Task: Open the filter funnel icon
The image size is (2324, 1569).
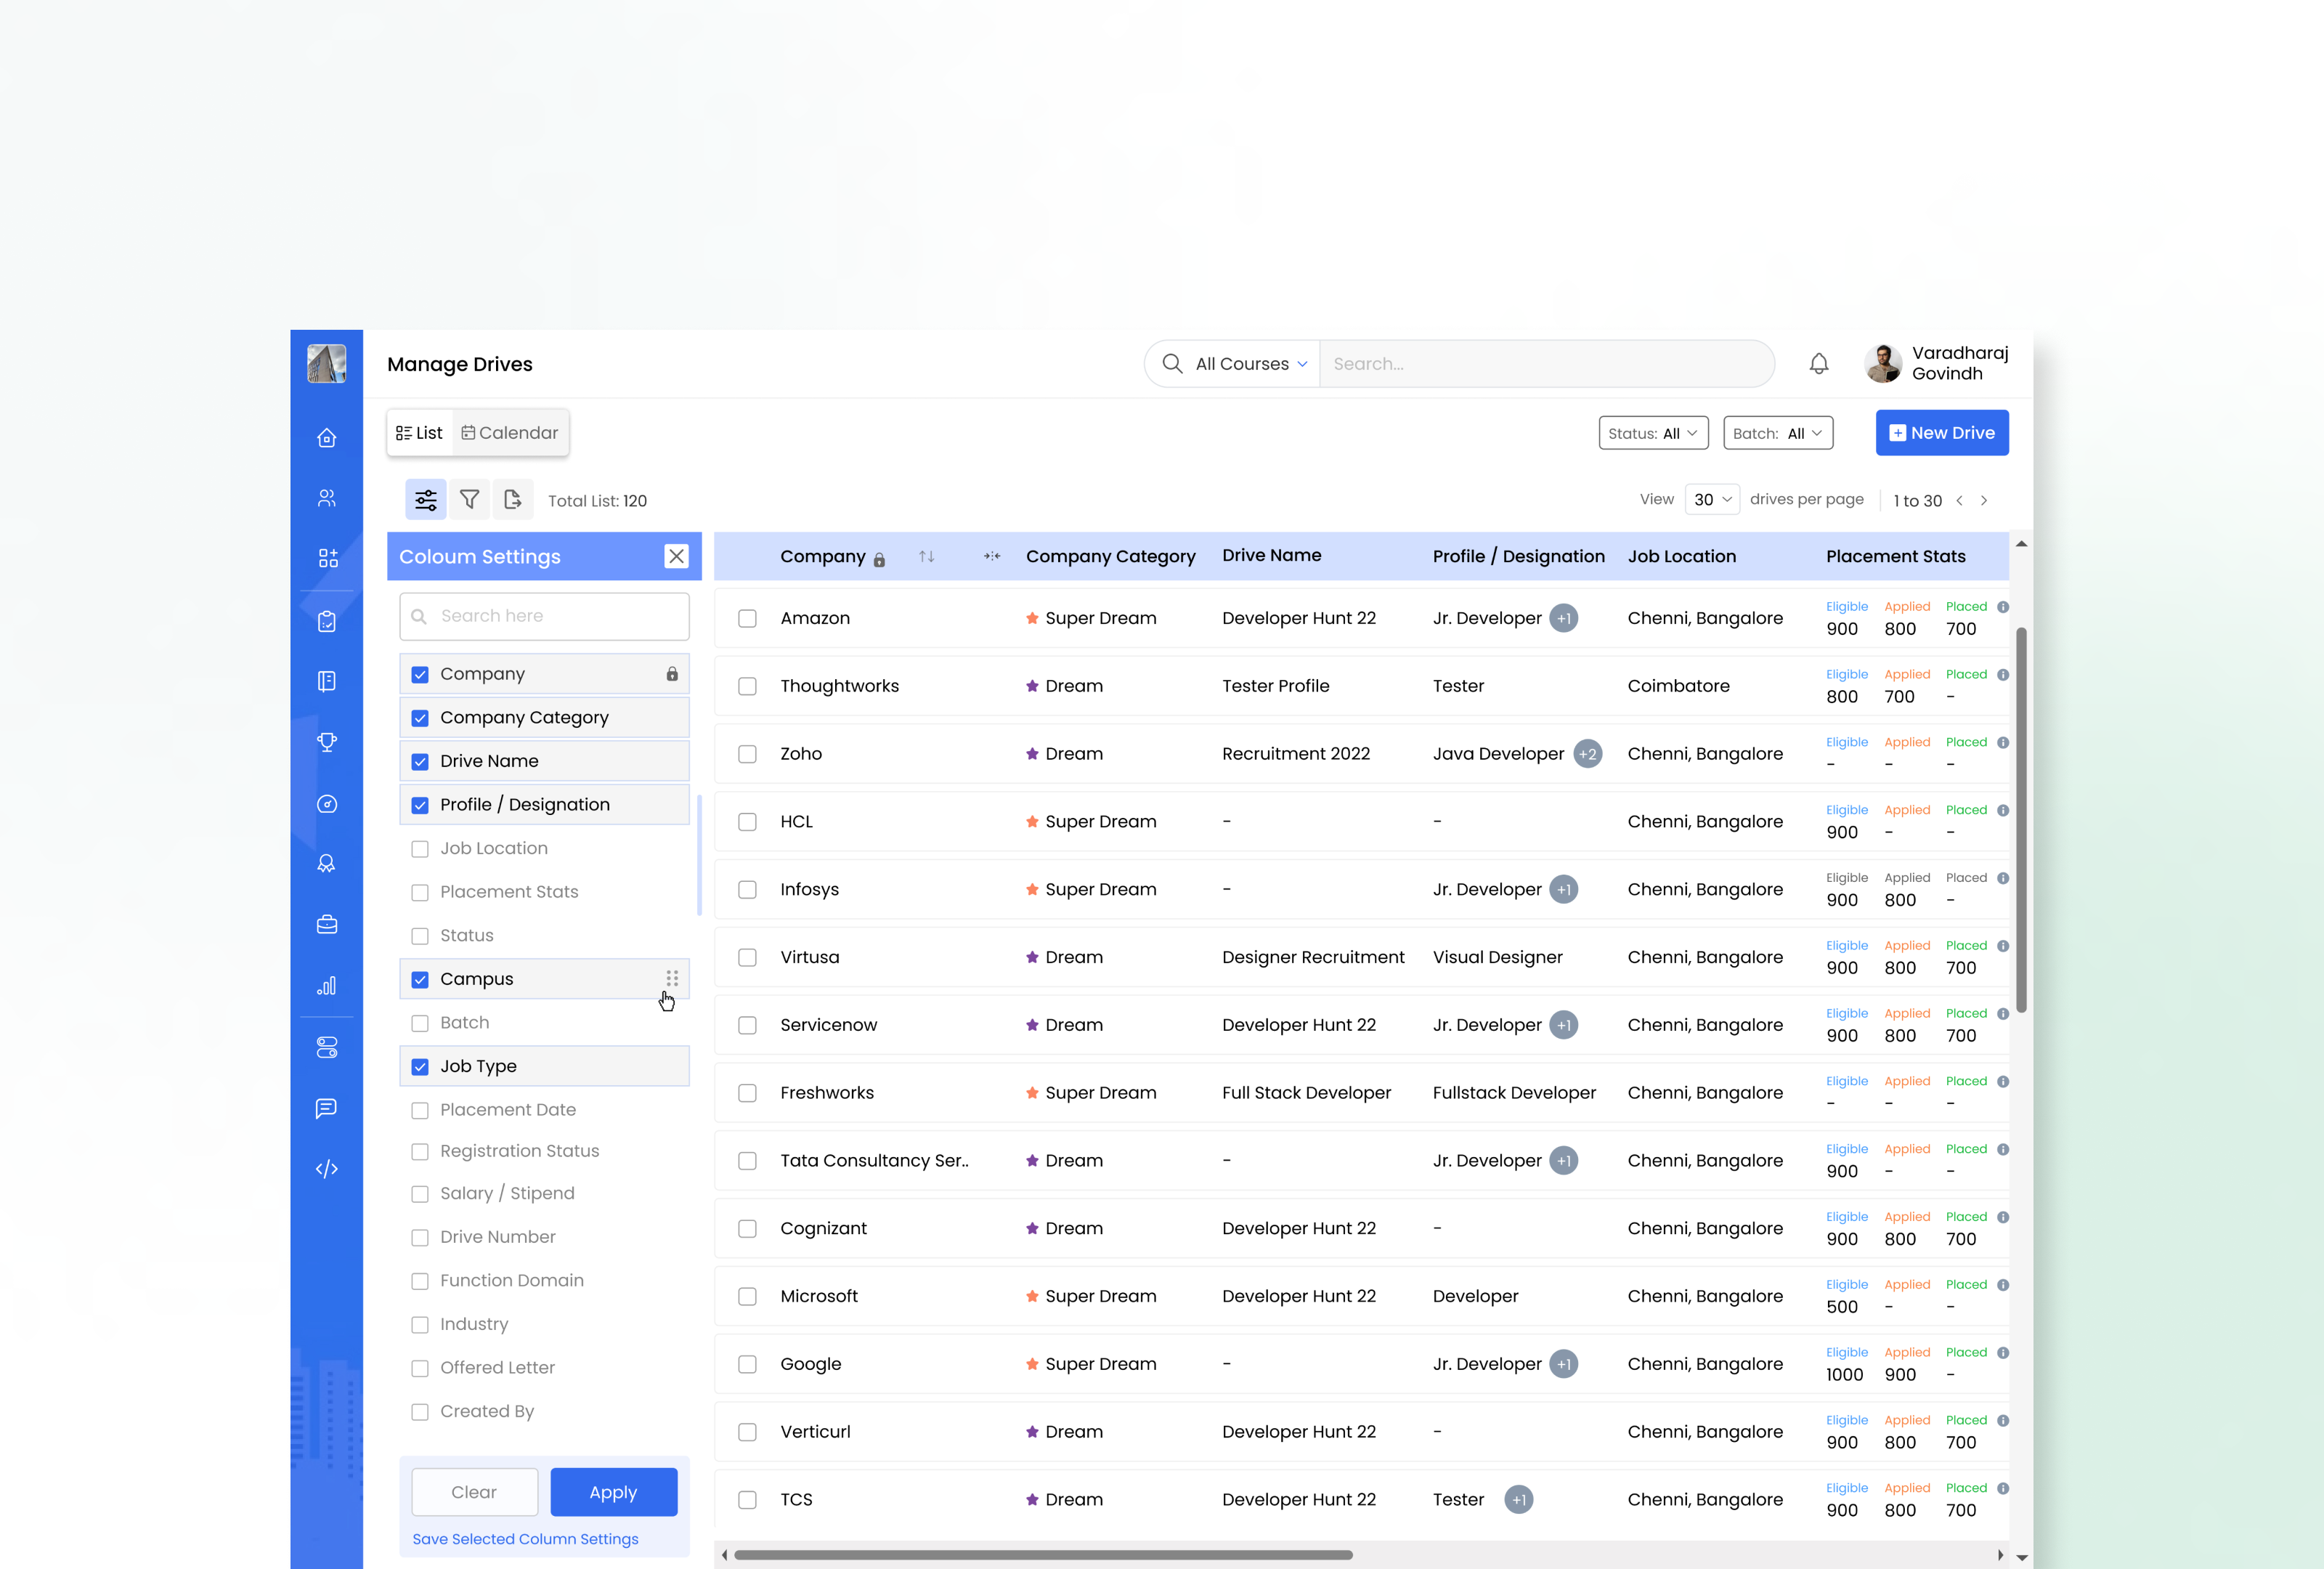Action: (469, 499)
